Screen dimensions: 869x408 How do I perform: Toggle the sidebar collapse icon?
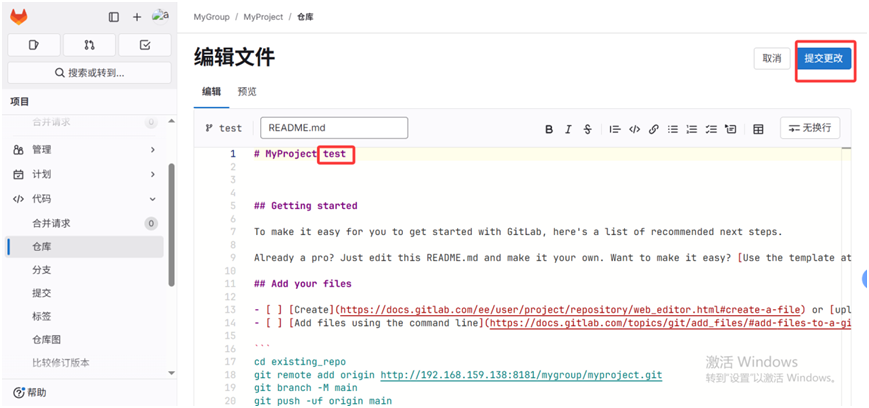pos(114,17)
